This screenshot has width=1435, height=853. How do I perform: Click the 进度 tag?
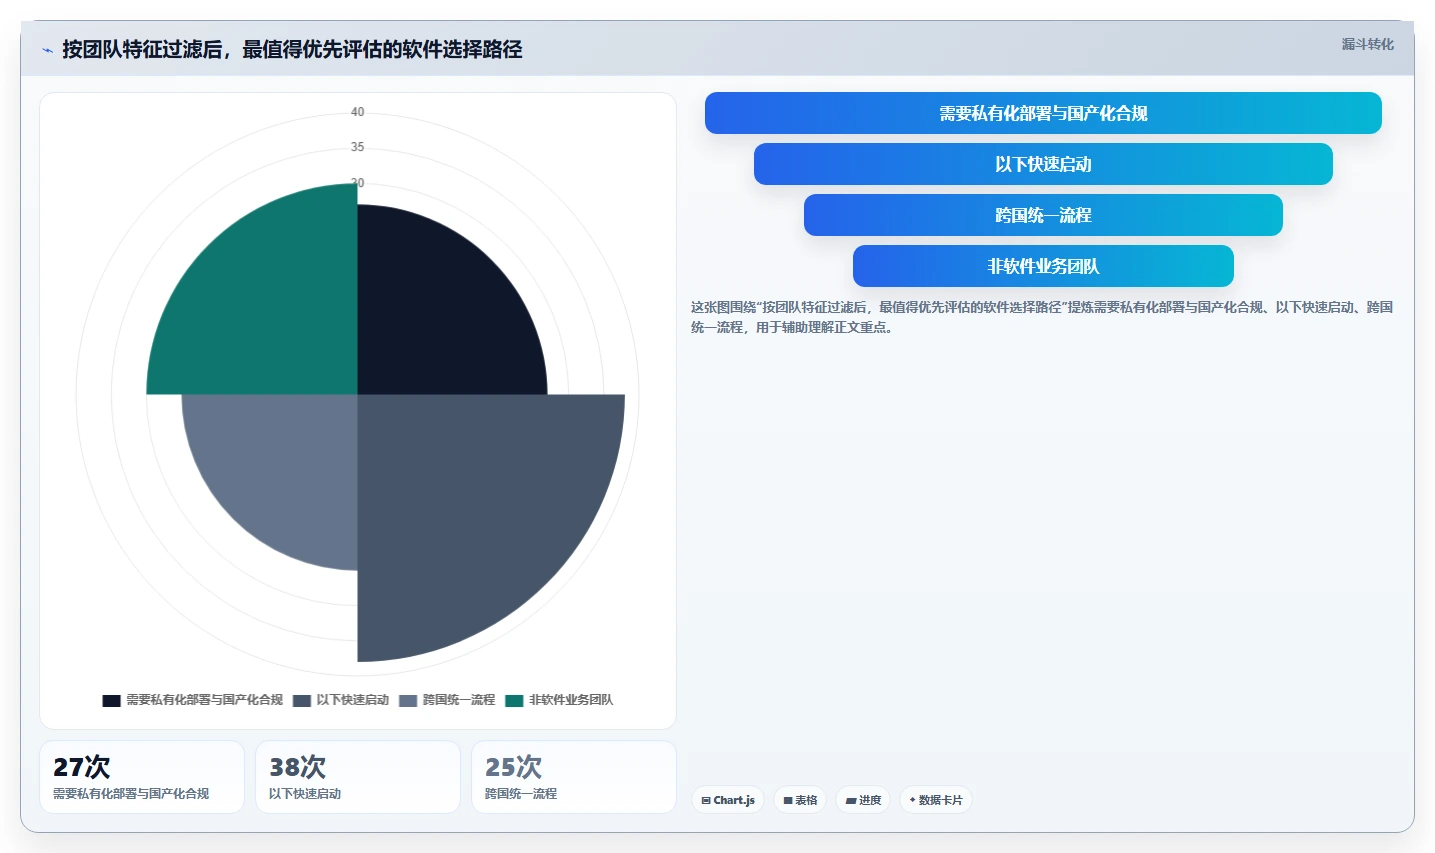863,800
